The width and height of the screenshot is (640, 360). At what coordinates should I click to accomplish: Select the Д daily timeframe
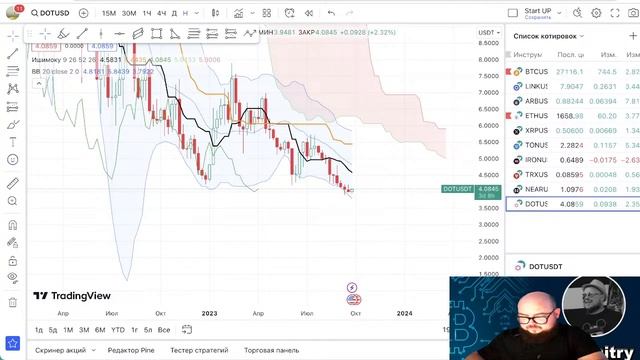tap(174, 13)
